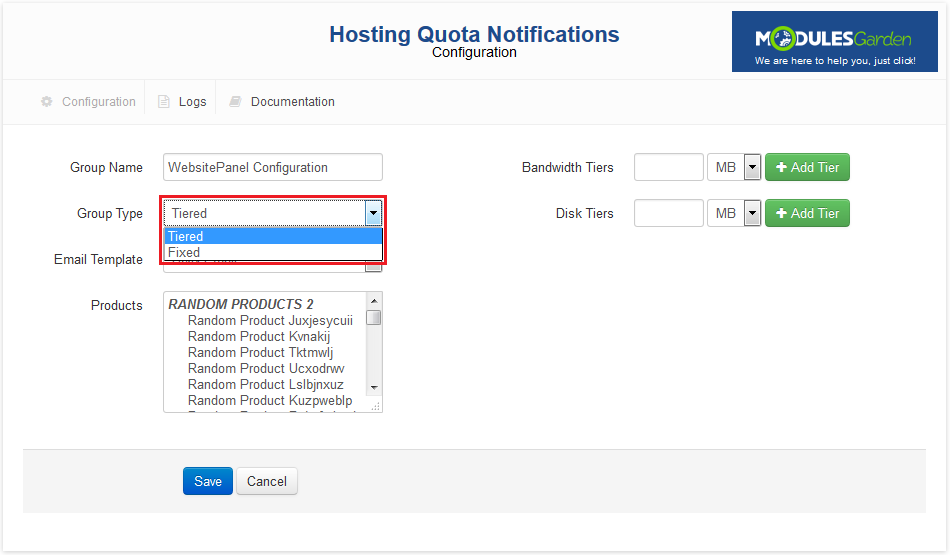Add a tier for Disk Tiers
The width and height of the screenshot is (950, 555).
[807, 213]
